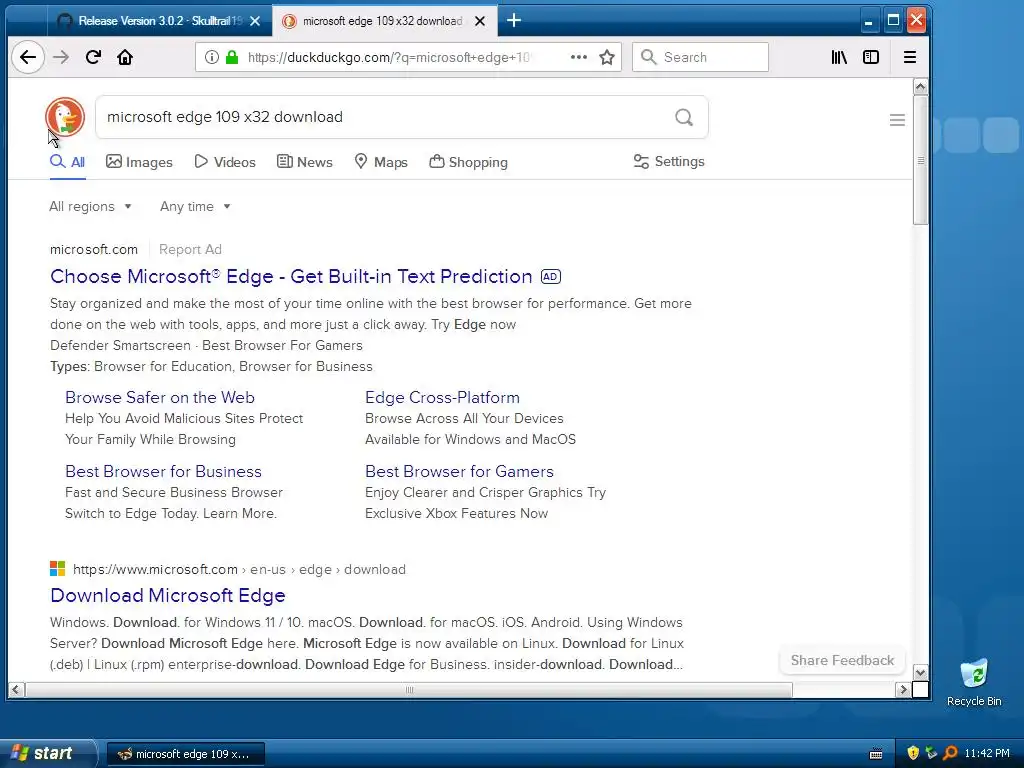This screenshot has height=768, width=1024.
Task: Switch to Images results
Action: point(140,162)
